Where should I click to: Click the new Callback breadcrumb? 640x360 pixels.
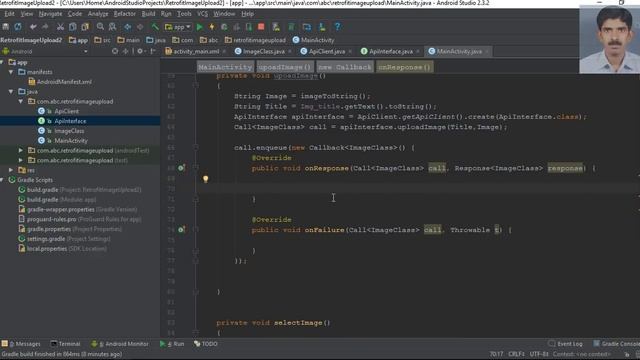tap(345, 67)
